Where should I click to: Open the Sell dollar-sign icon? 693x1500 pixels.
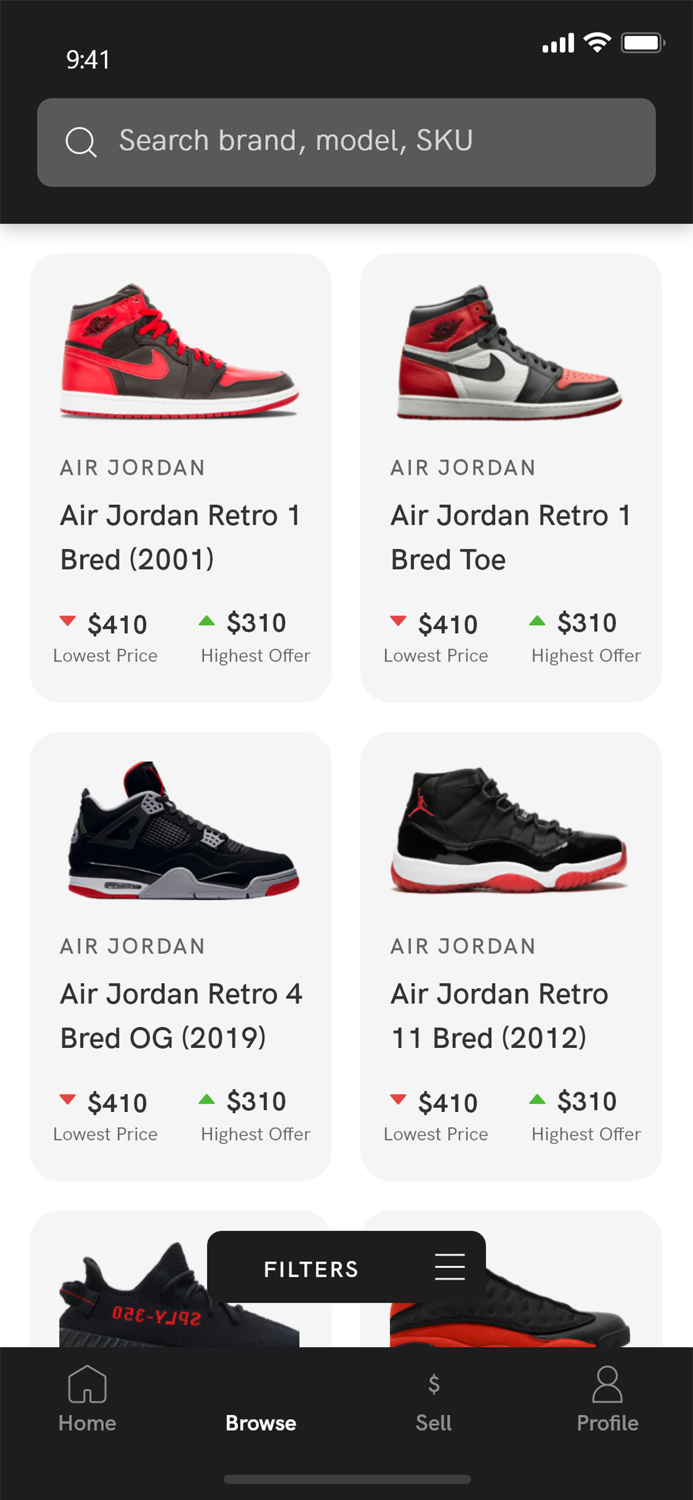pos(434,1384)
